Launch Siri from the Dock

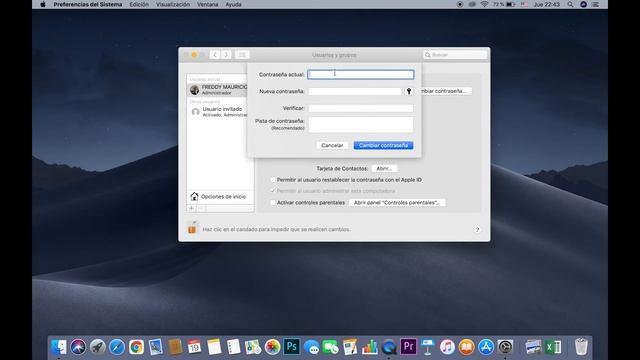pos(78,347)
